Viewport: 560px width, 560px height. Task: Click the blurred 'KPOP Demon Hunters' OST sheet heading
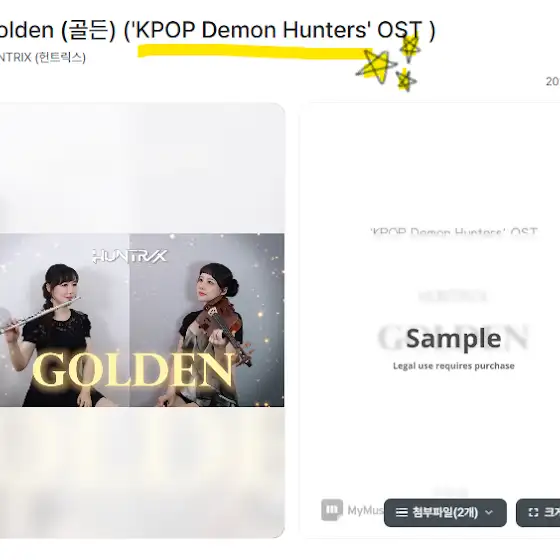click(x=454, y=232)
